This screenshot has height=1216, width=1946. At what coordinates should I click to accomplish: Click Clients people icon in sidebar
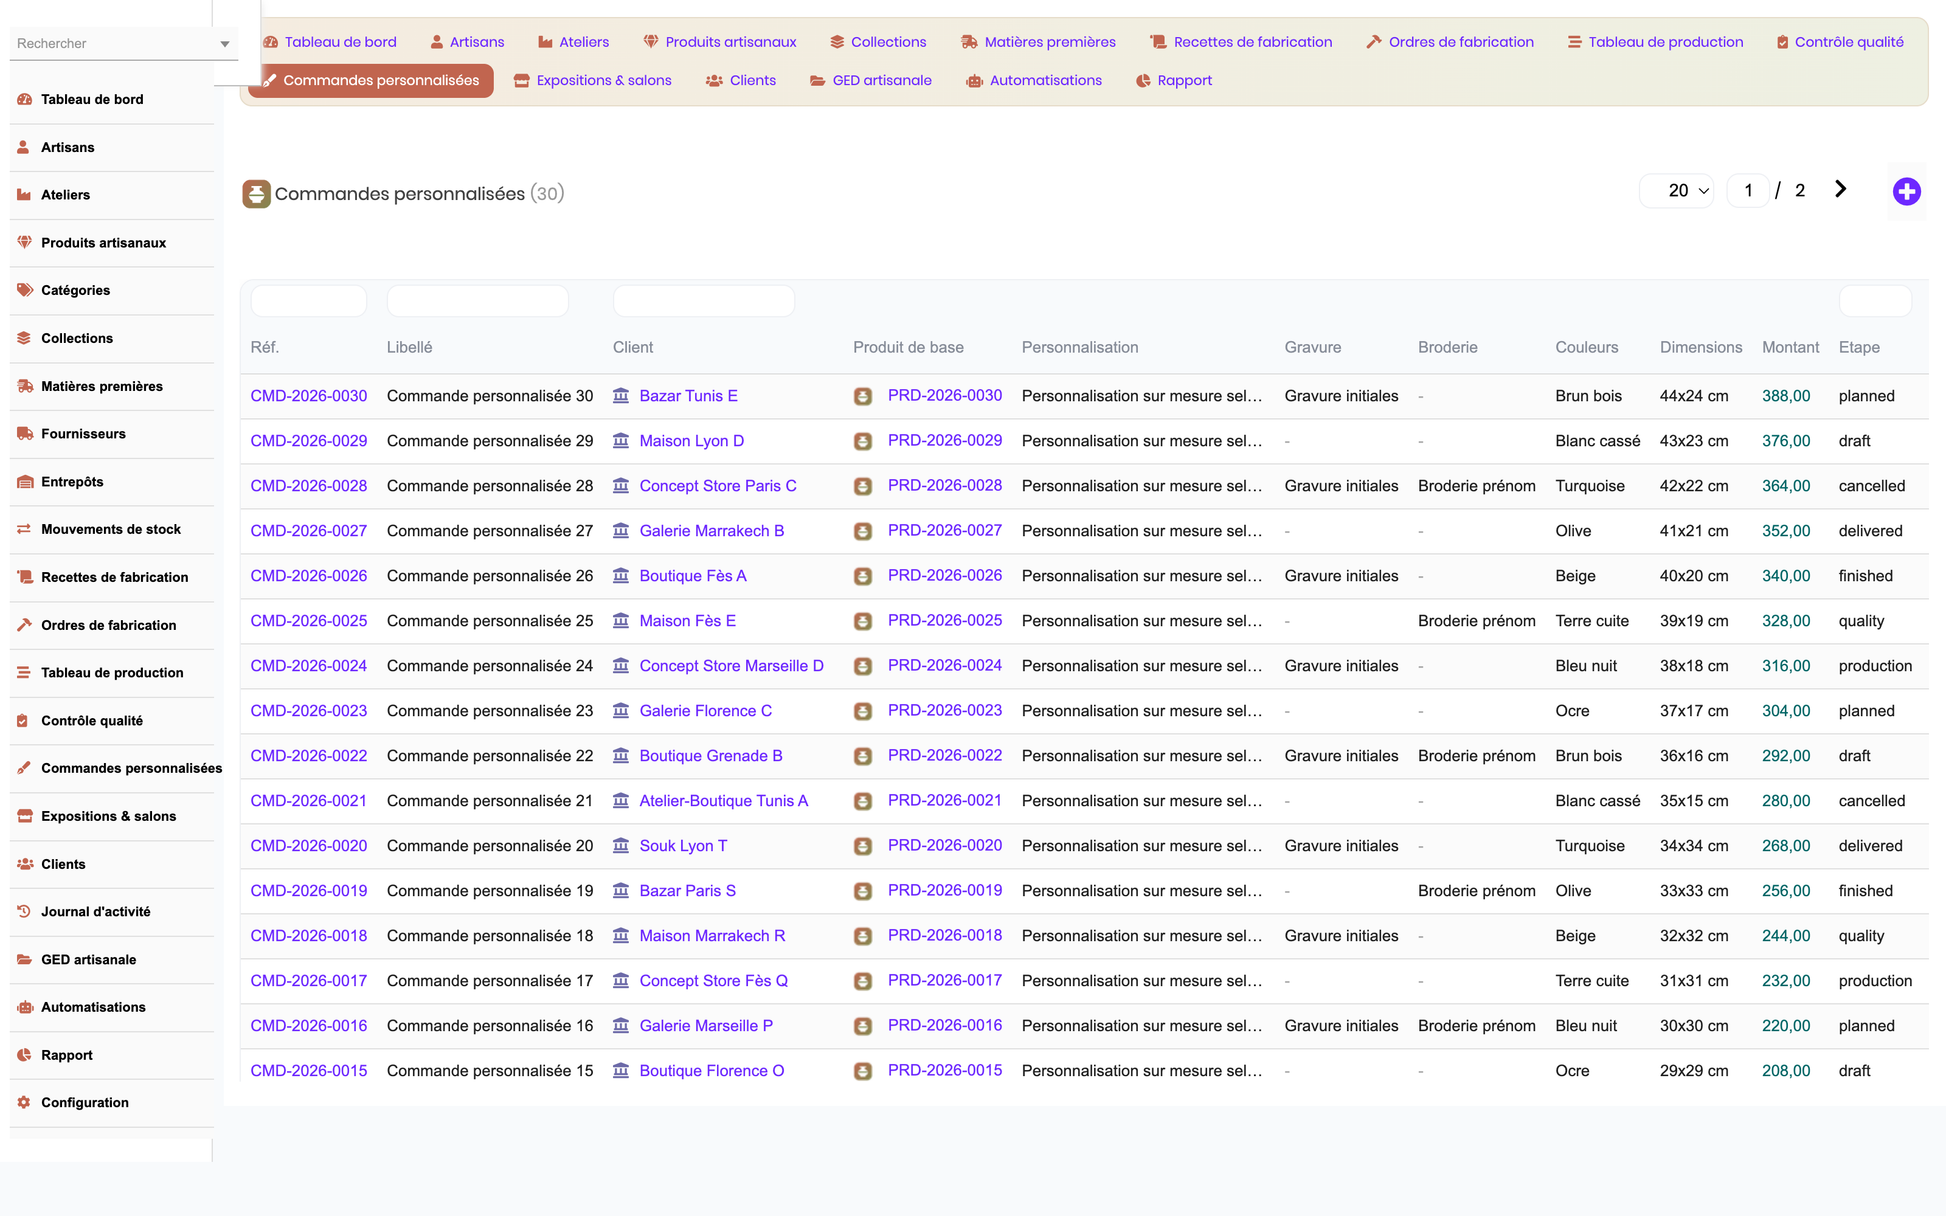[x=25, y=864]
